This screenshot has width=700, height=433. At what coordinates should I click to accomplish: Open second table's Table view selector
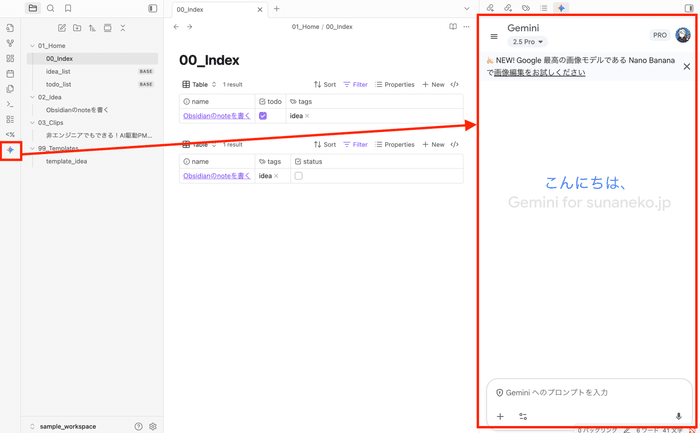[199, 144]
